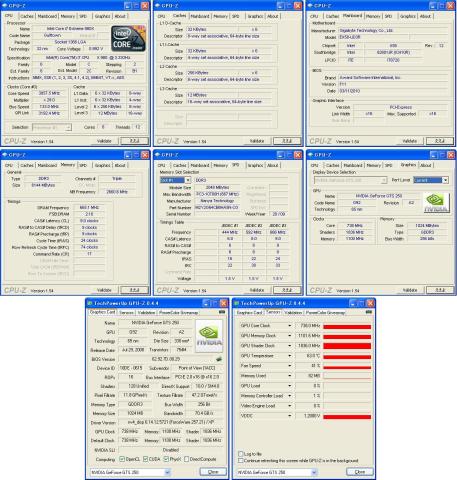The width and height of the screenshot is (457, 480).
Task: Click title bar icon of CPU-Z SPD window
Action: point(157,155)
